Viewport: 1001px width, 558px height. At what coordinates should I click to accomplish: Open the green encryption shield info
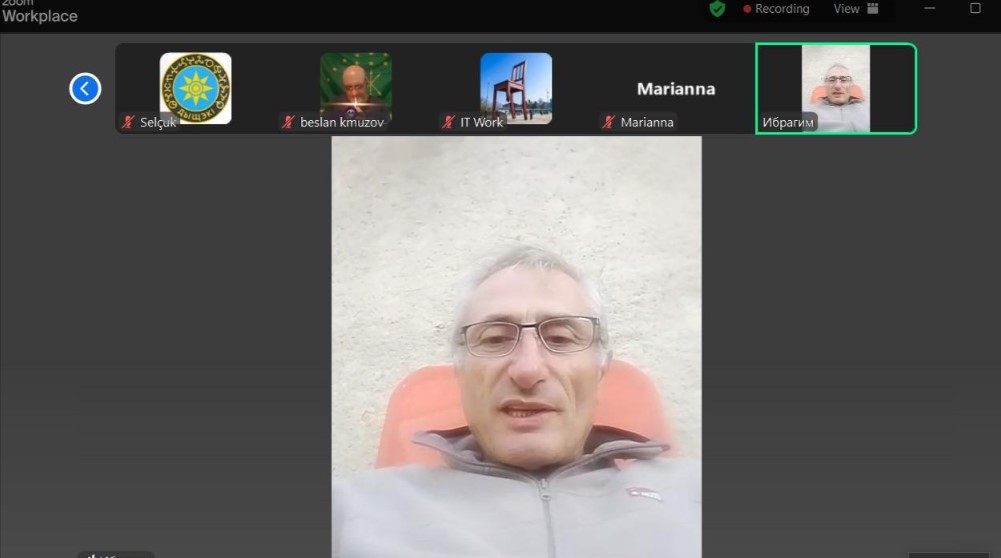tap(717, 9)
